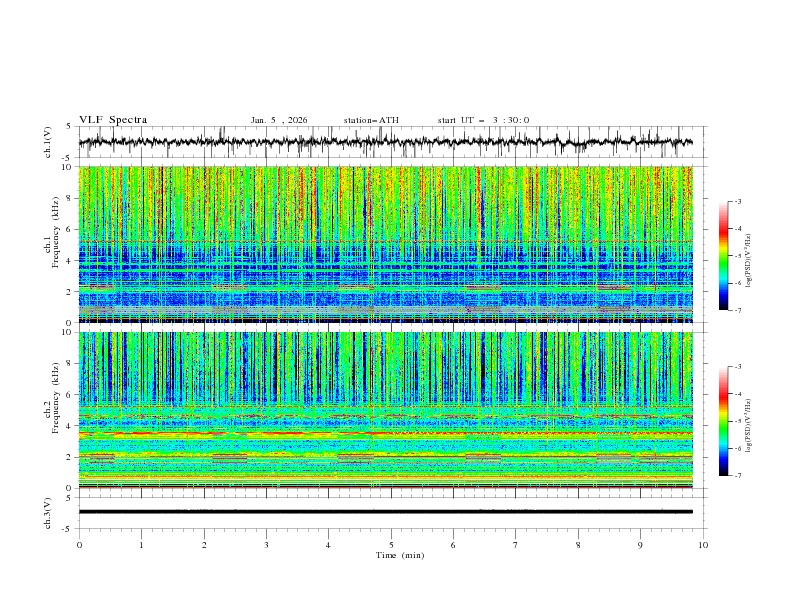Click the time axis tick label '2'
Viewport: 792px width, 612px height.
(204, 545)
